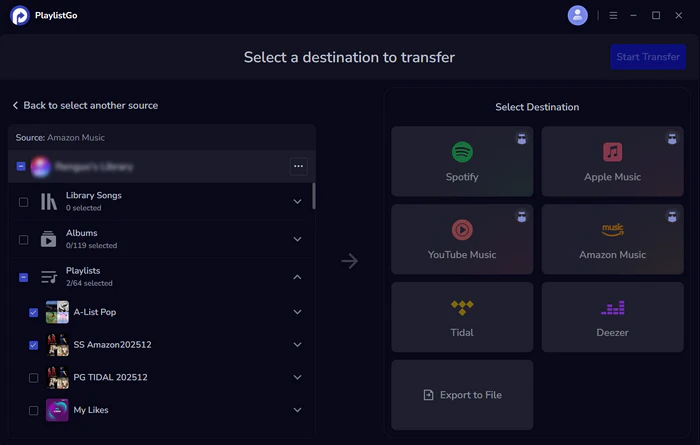Check the Library Songs checkbox

coord(23,202)
